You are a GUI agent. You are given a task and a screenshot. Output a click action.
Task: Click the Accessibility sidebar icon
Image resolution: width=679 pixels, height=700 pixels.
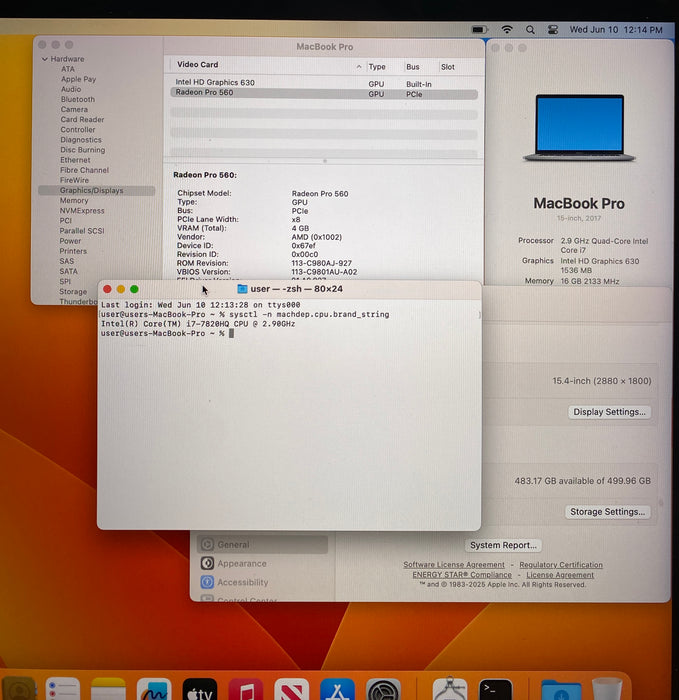point(207,582)
